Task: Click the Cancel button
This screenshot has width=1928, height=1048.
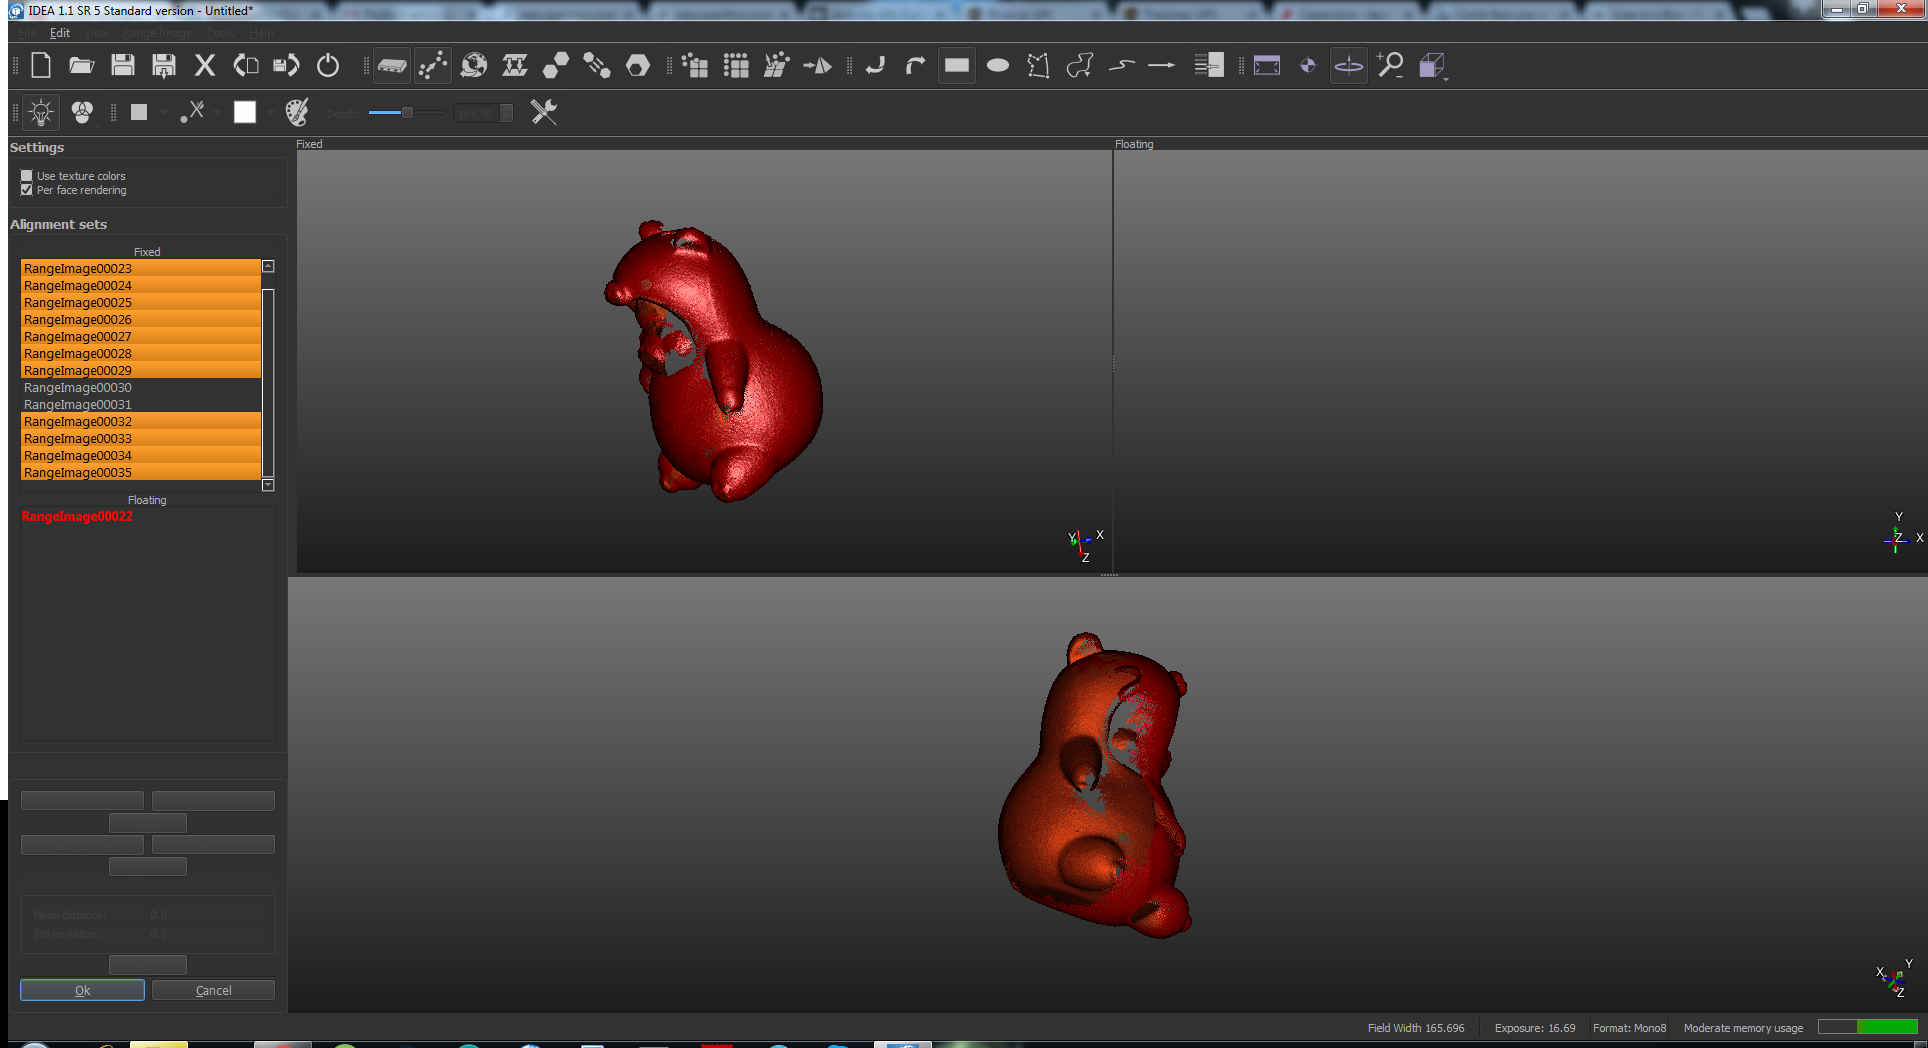Action: 213,990
